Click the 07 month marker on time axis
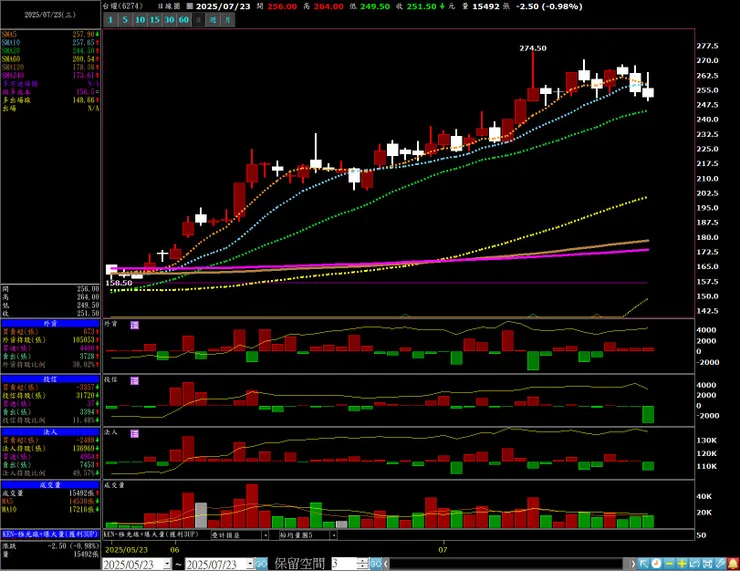 click(442, 549)
